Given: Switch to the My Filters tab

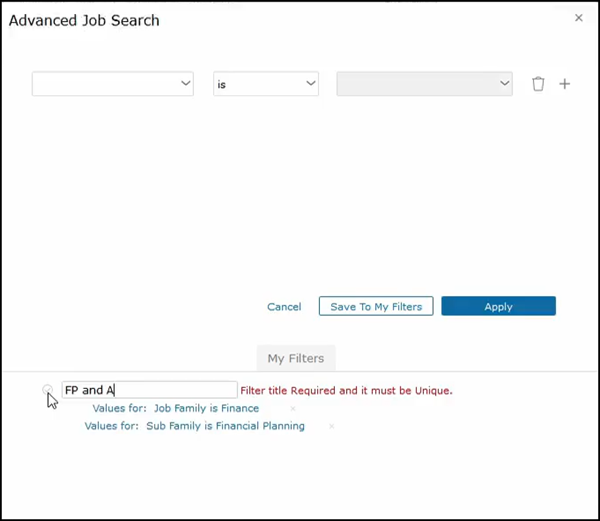Looking at the screenshot, I should [x=296, y=357].
